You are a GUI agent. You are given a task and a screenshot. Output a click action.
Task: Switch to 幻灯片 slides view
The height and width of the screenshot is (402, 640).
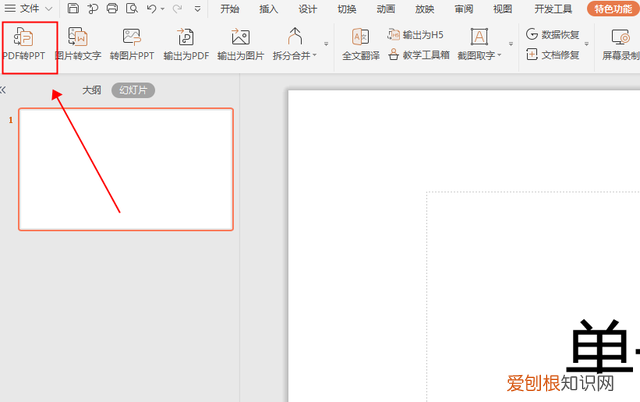click(133, 90)
